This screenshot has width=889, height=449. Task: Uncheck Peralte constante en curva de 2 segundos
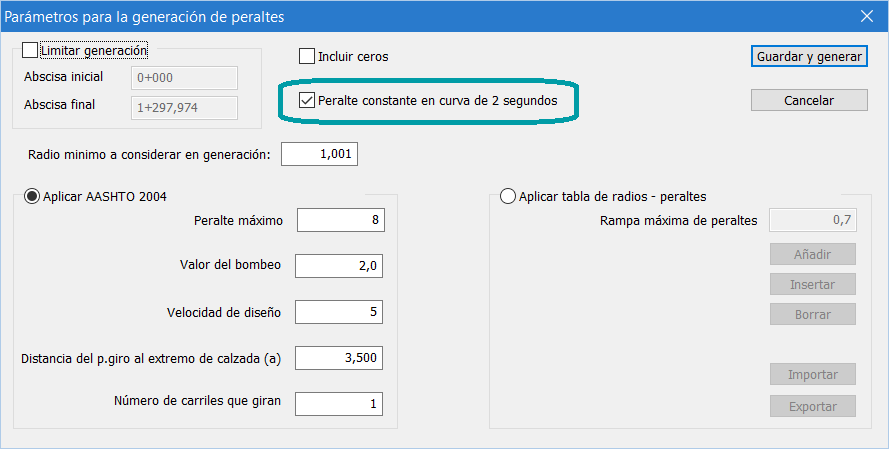pos(307,101)
